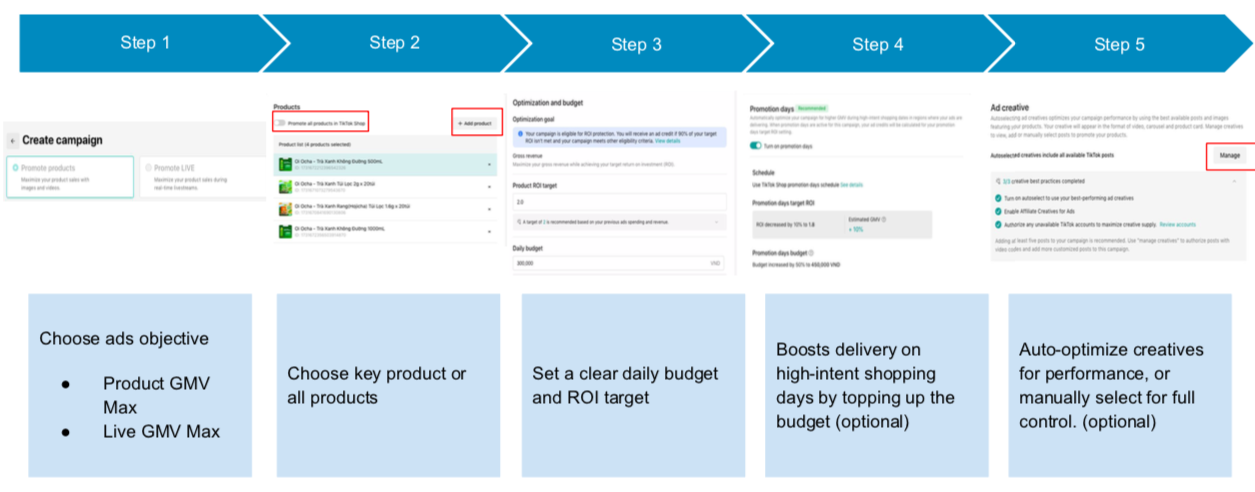Collapse the creative best practices panel
Screen dimensions: 1255x492
coord(1232,181)
